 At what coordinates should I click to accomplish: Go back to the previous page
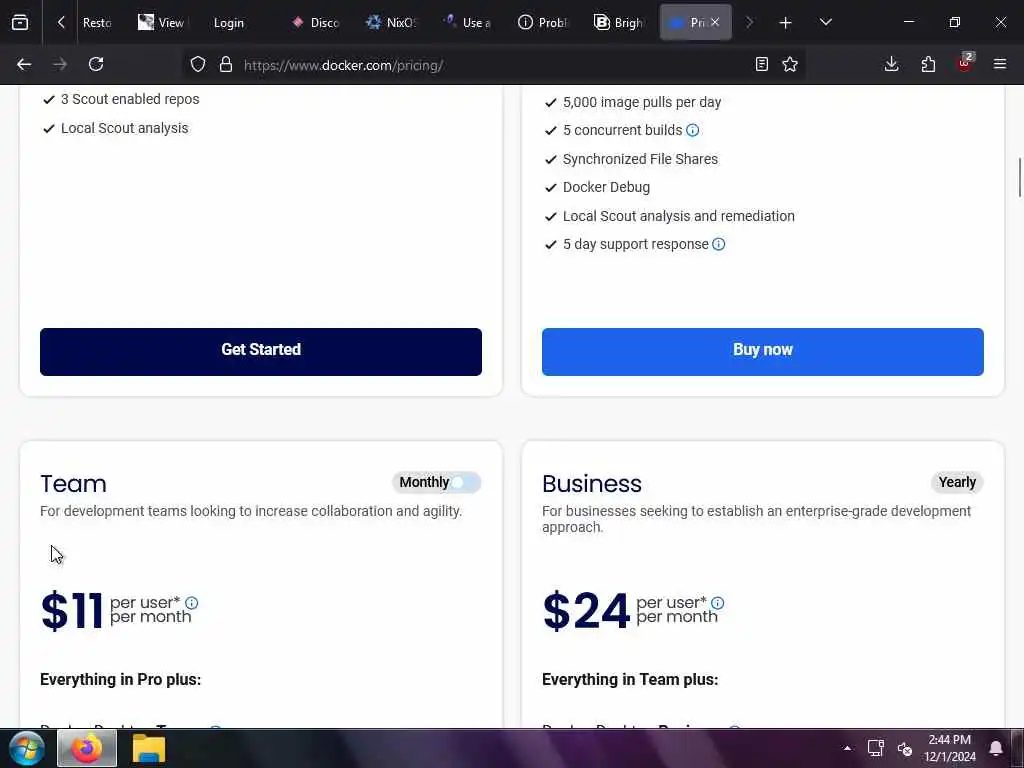[x=24, y=64]
